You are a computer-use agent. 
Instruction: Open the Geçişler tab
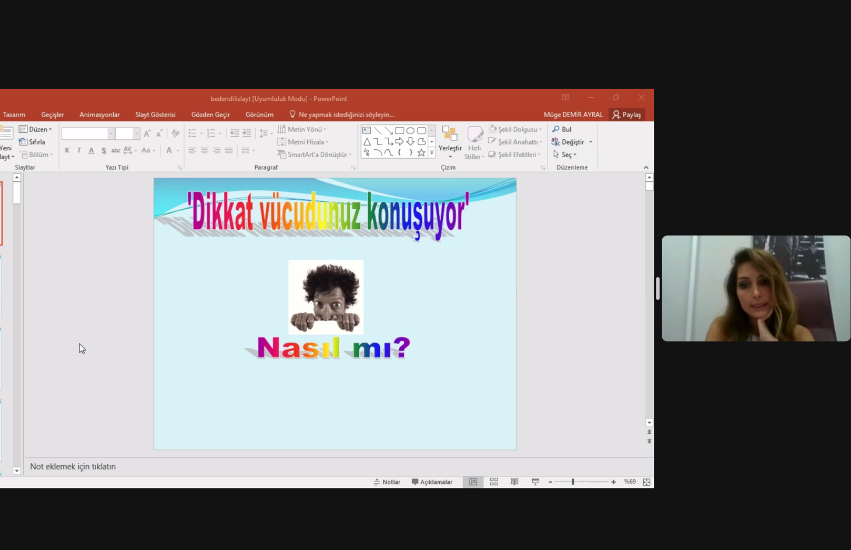(x=52, y=115)
